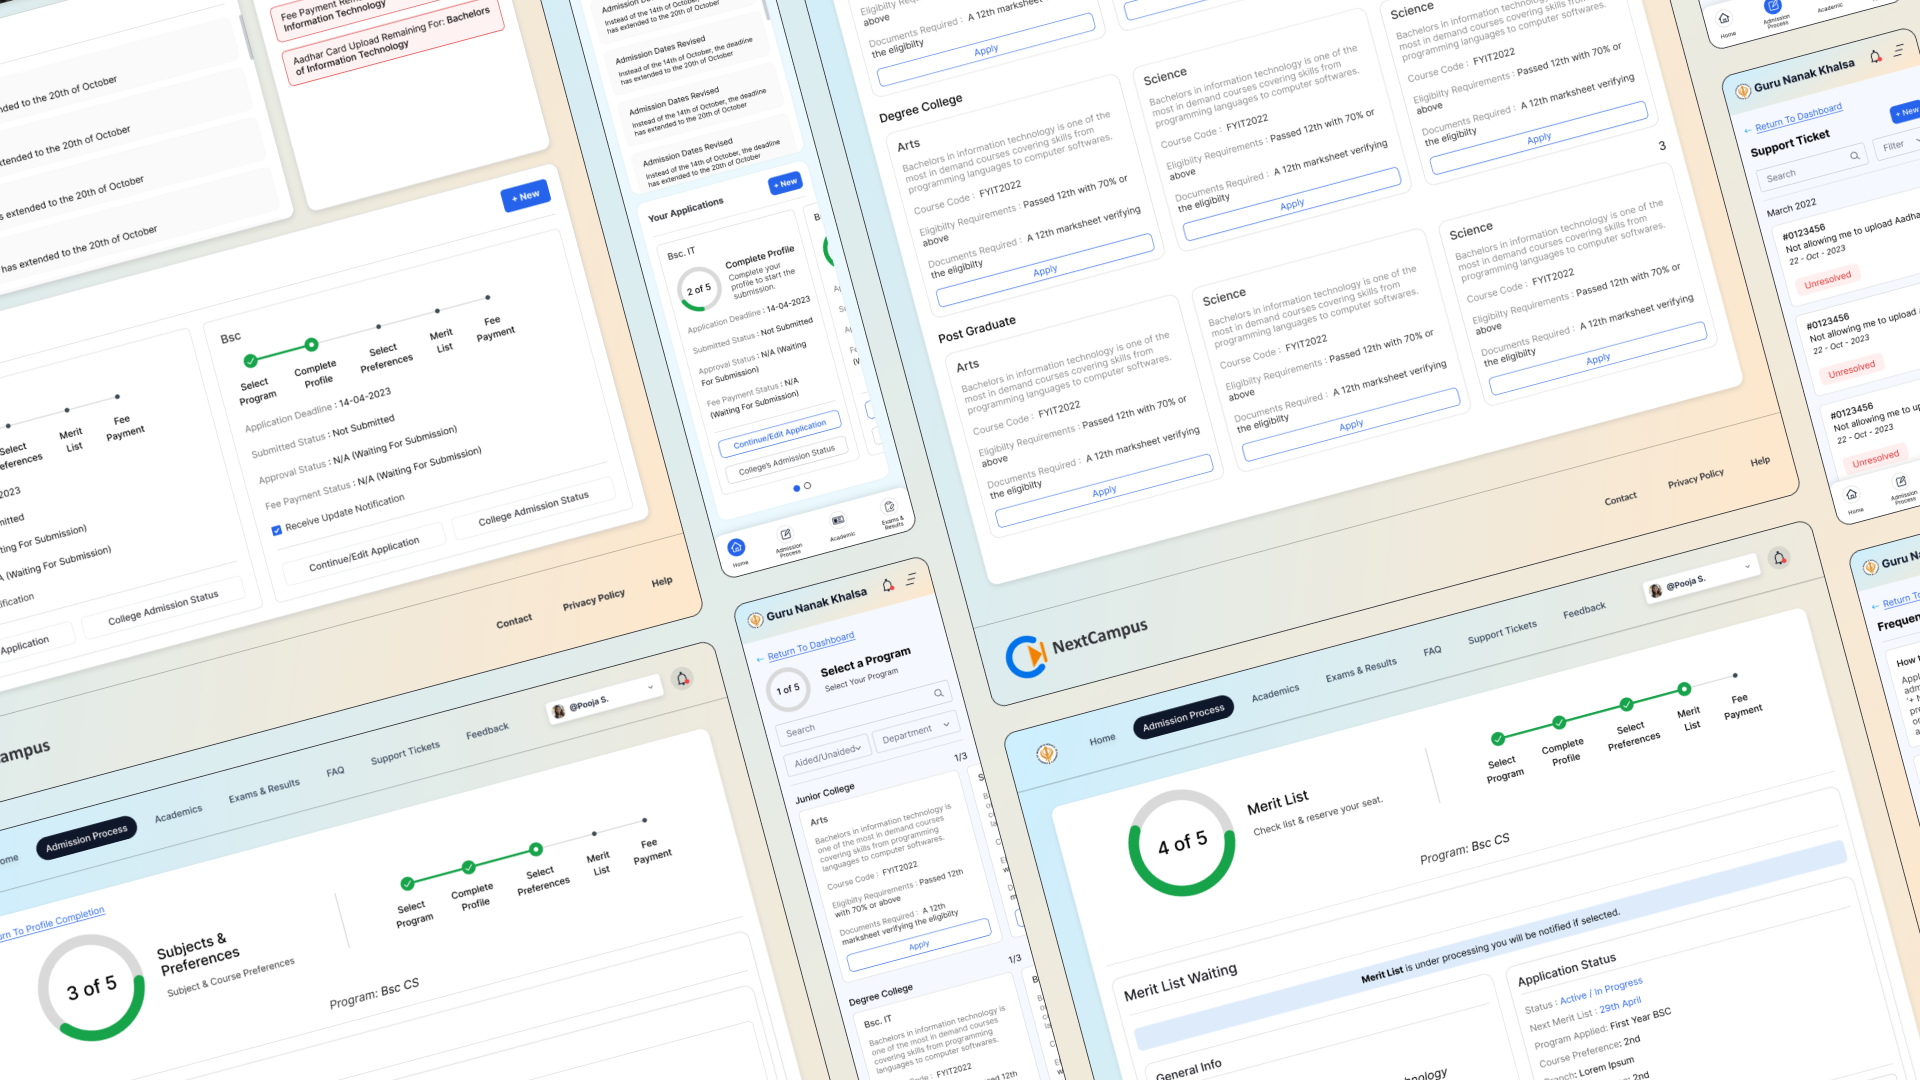Click search magnifier icon in Select a Program screen
The height and width of the screenshot is (1080, 1920).
[938, 693]
